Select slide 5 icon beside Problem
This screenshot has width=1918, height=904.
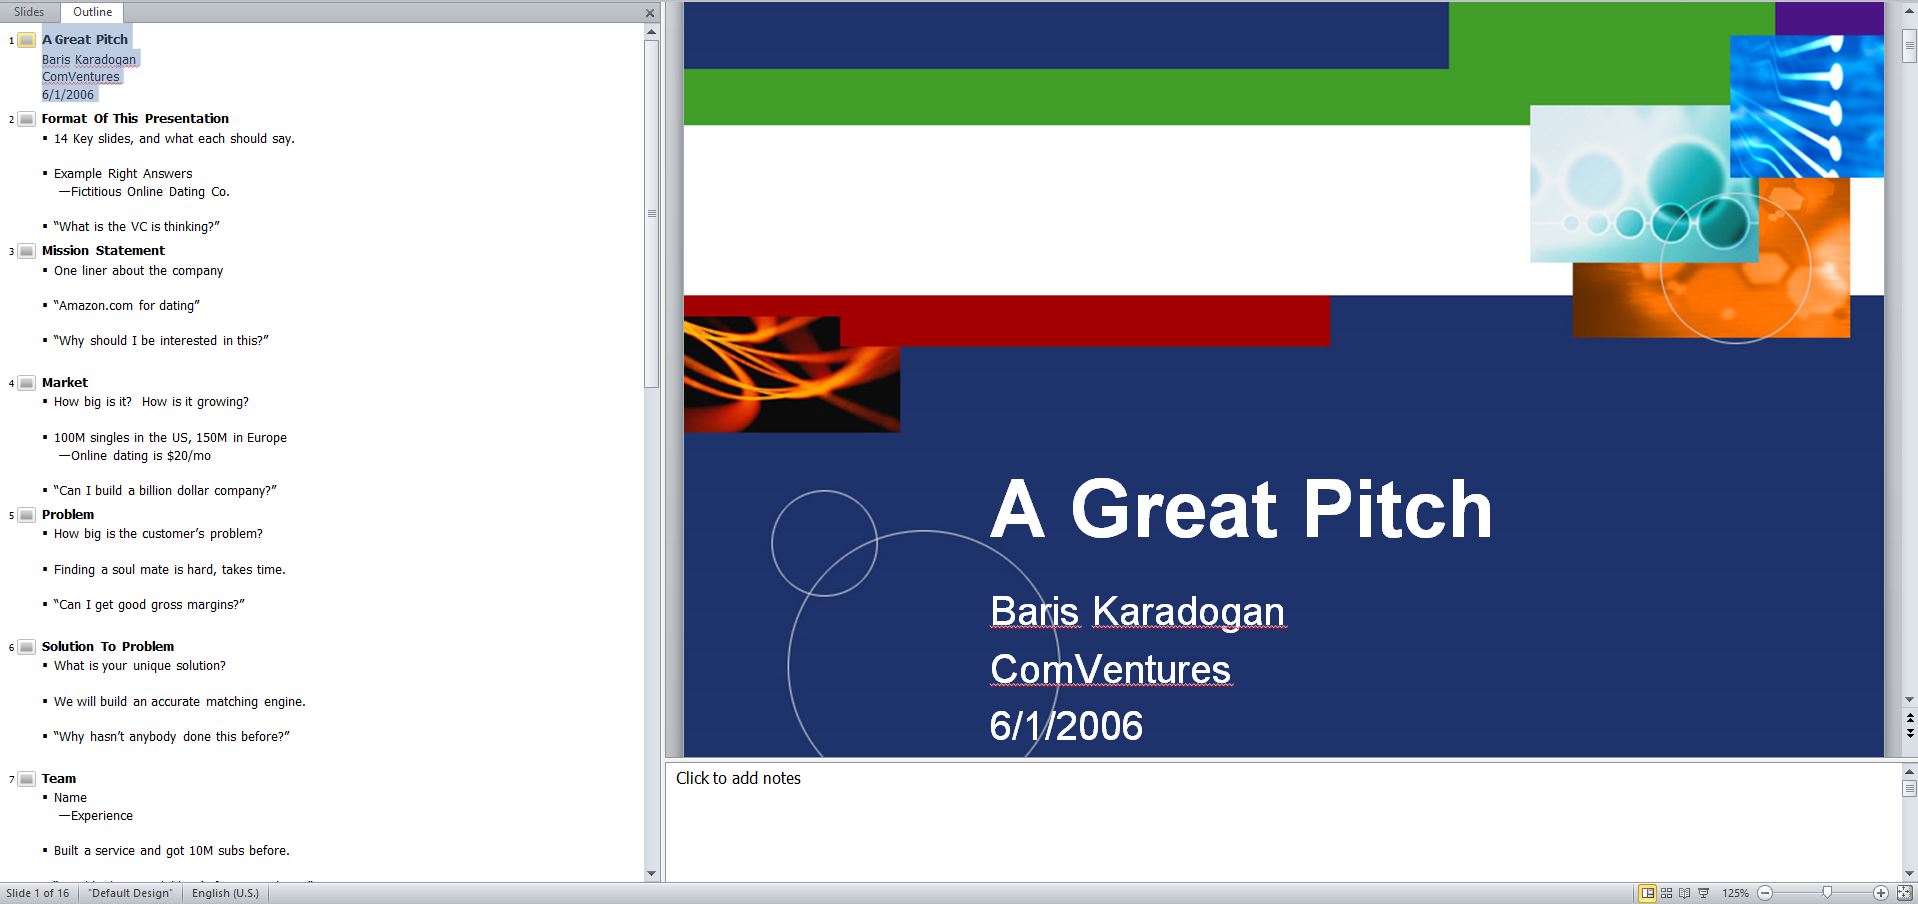(x=27, y=515)
